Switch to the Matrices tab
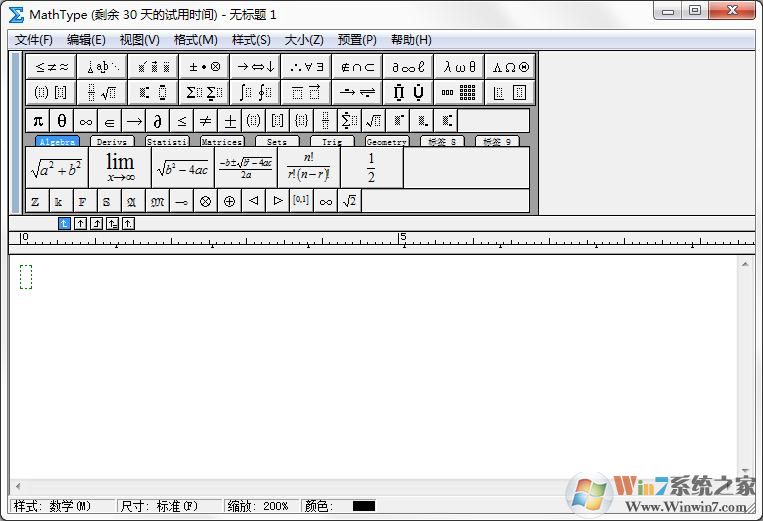Viewport: 763px width, 521px height. 221,142
